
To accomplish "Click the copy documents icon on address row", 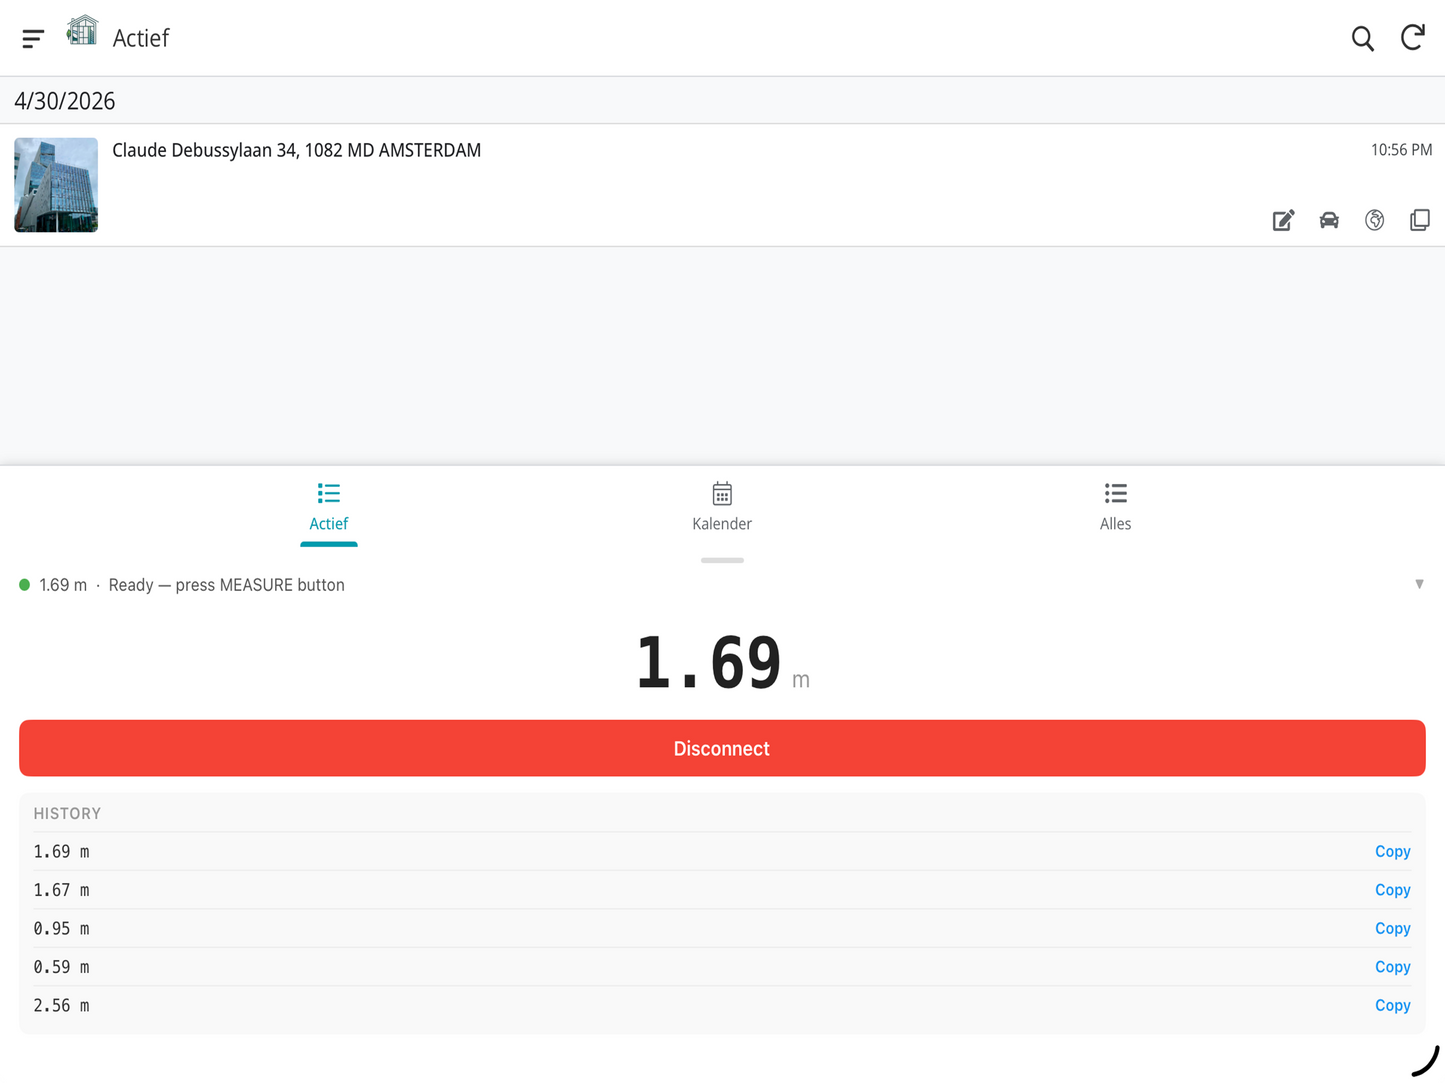I will [x=1420, y=220].
